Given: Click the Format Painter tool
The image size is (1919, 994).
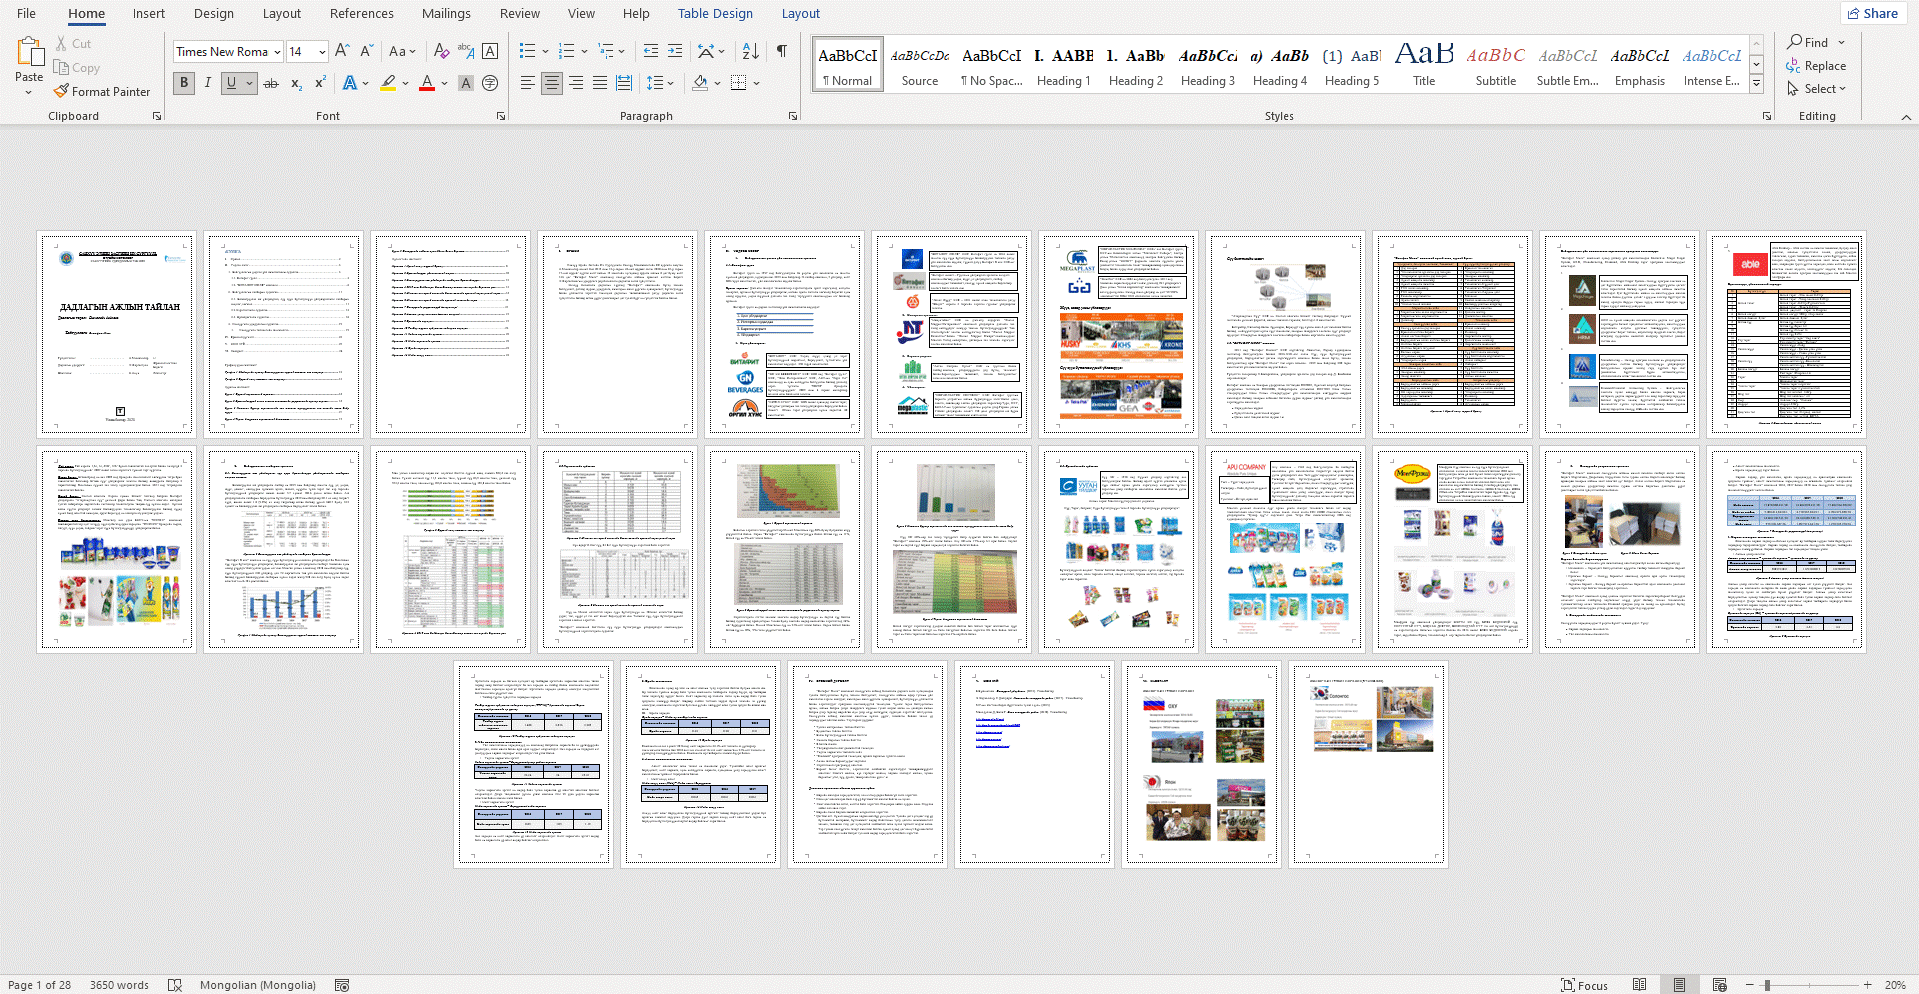Looking at the screenshot, I should (x=102, y=91).
